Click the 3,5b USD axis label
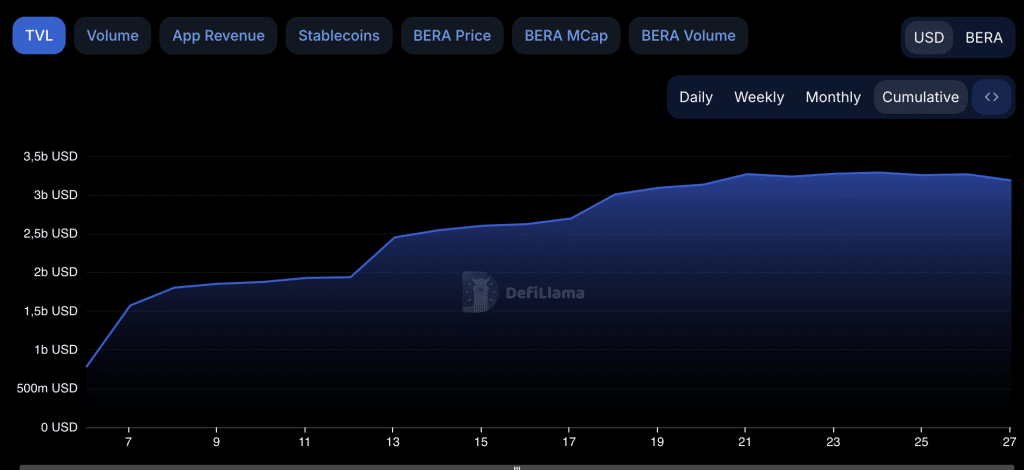The image size is (1024, 470). click(x=50, y=157)
